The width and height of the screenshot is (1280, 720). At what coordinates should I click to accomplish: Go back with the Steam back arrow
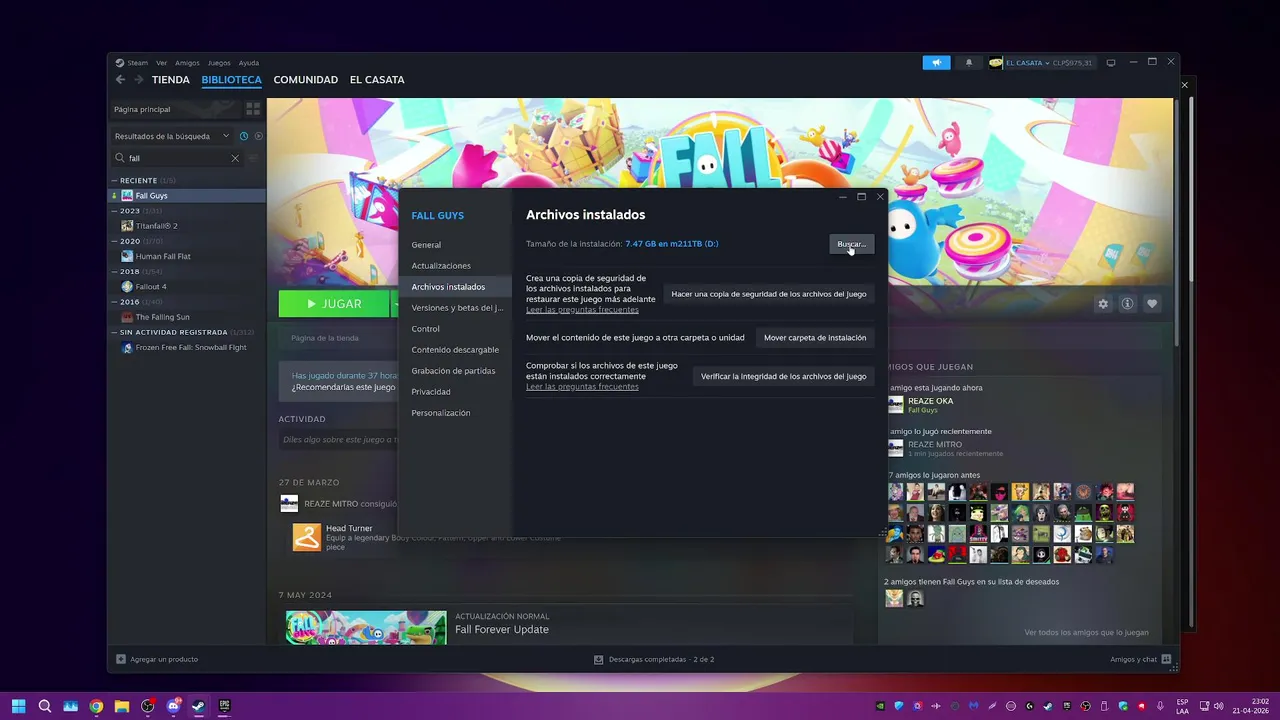120,80
